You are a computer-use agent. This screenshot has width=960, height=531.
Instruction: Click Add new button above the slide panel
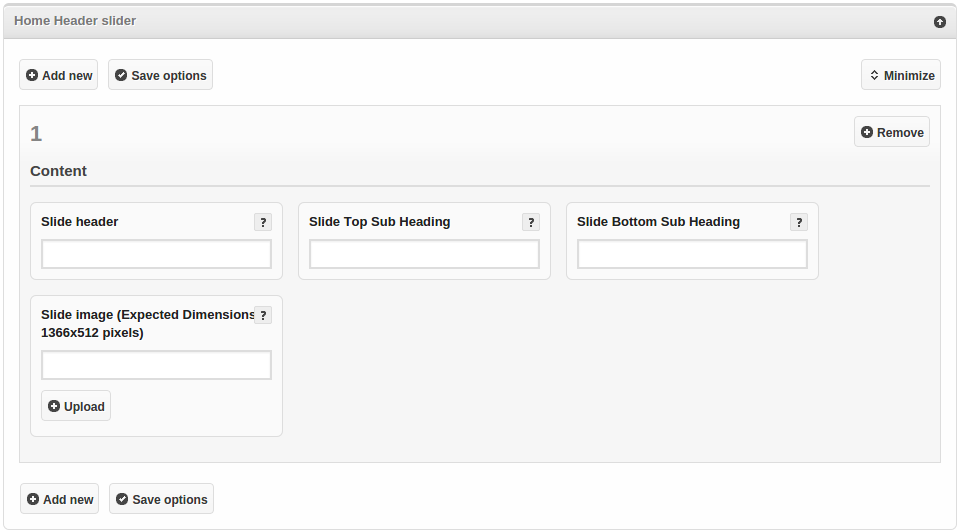click(59, 75)
